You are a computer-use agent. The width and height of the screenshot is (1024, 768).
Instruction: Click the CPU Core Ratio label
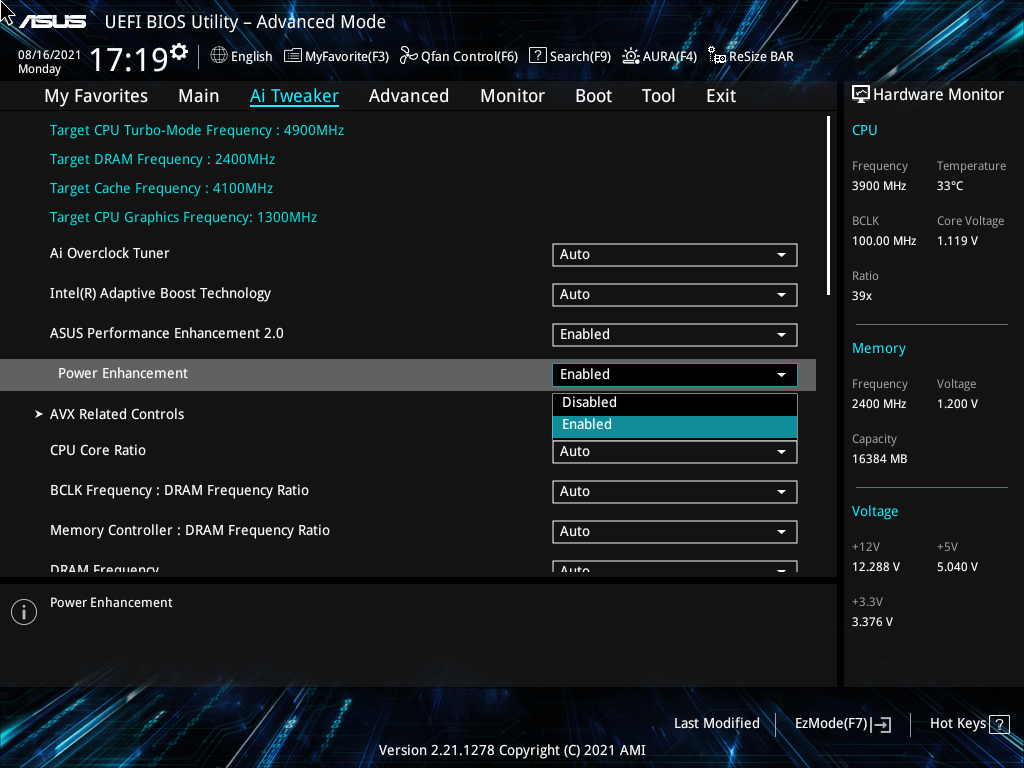pos(98,451)
